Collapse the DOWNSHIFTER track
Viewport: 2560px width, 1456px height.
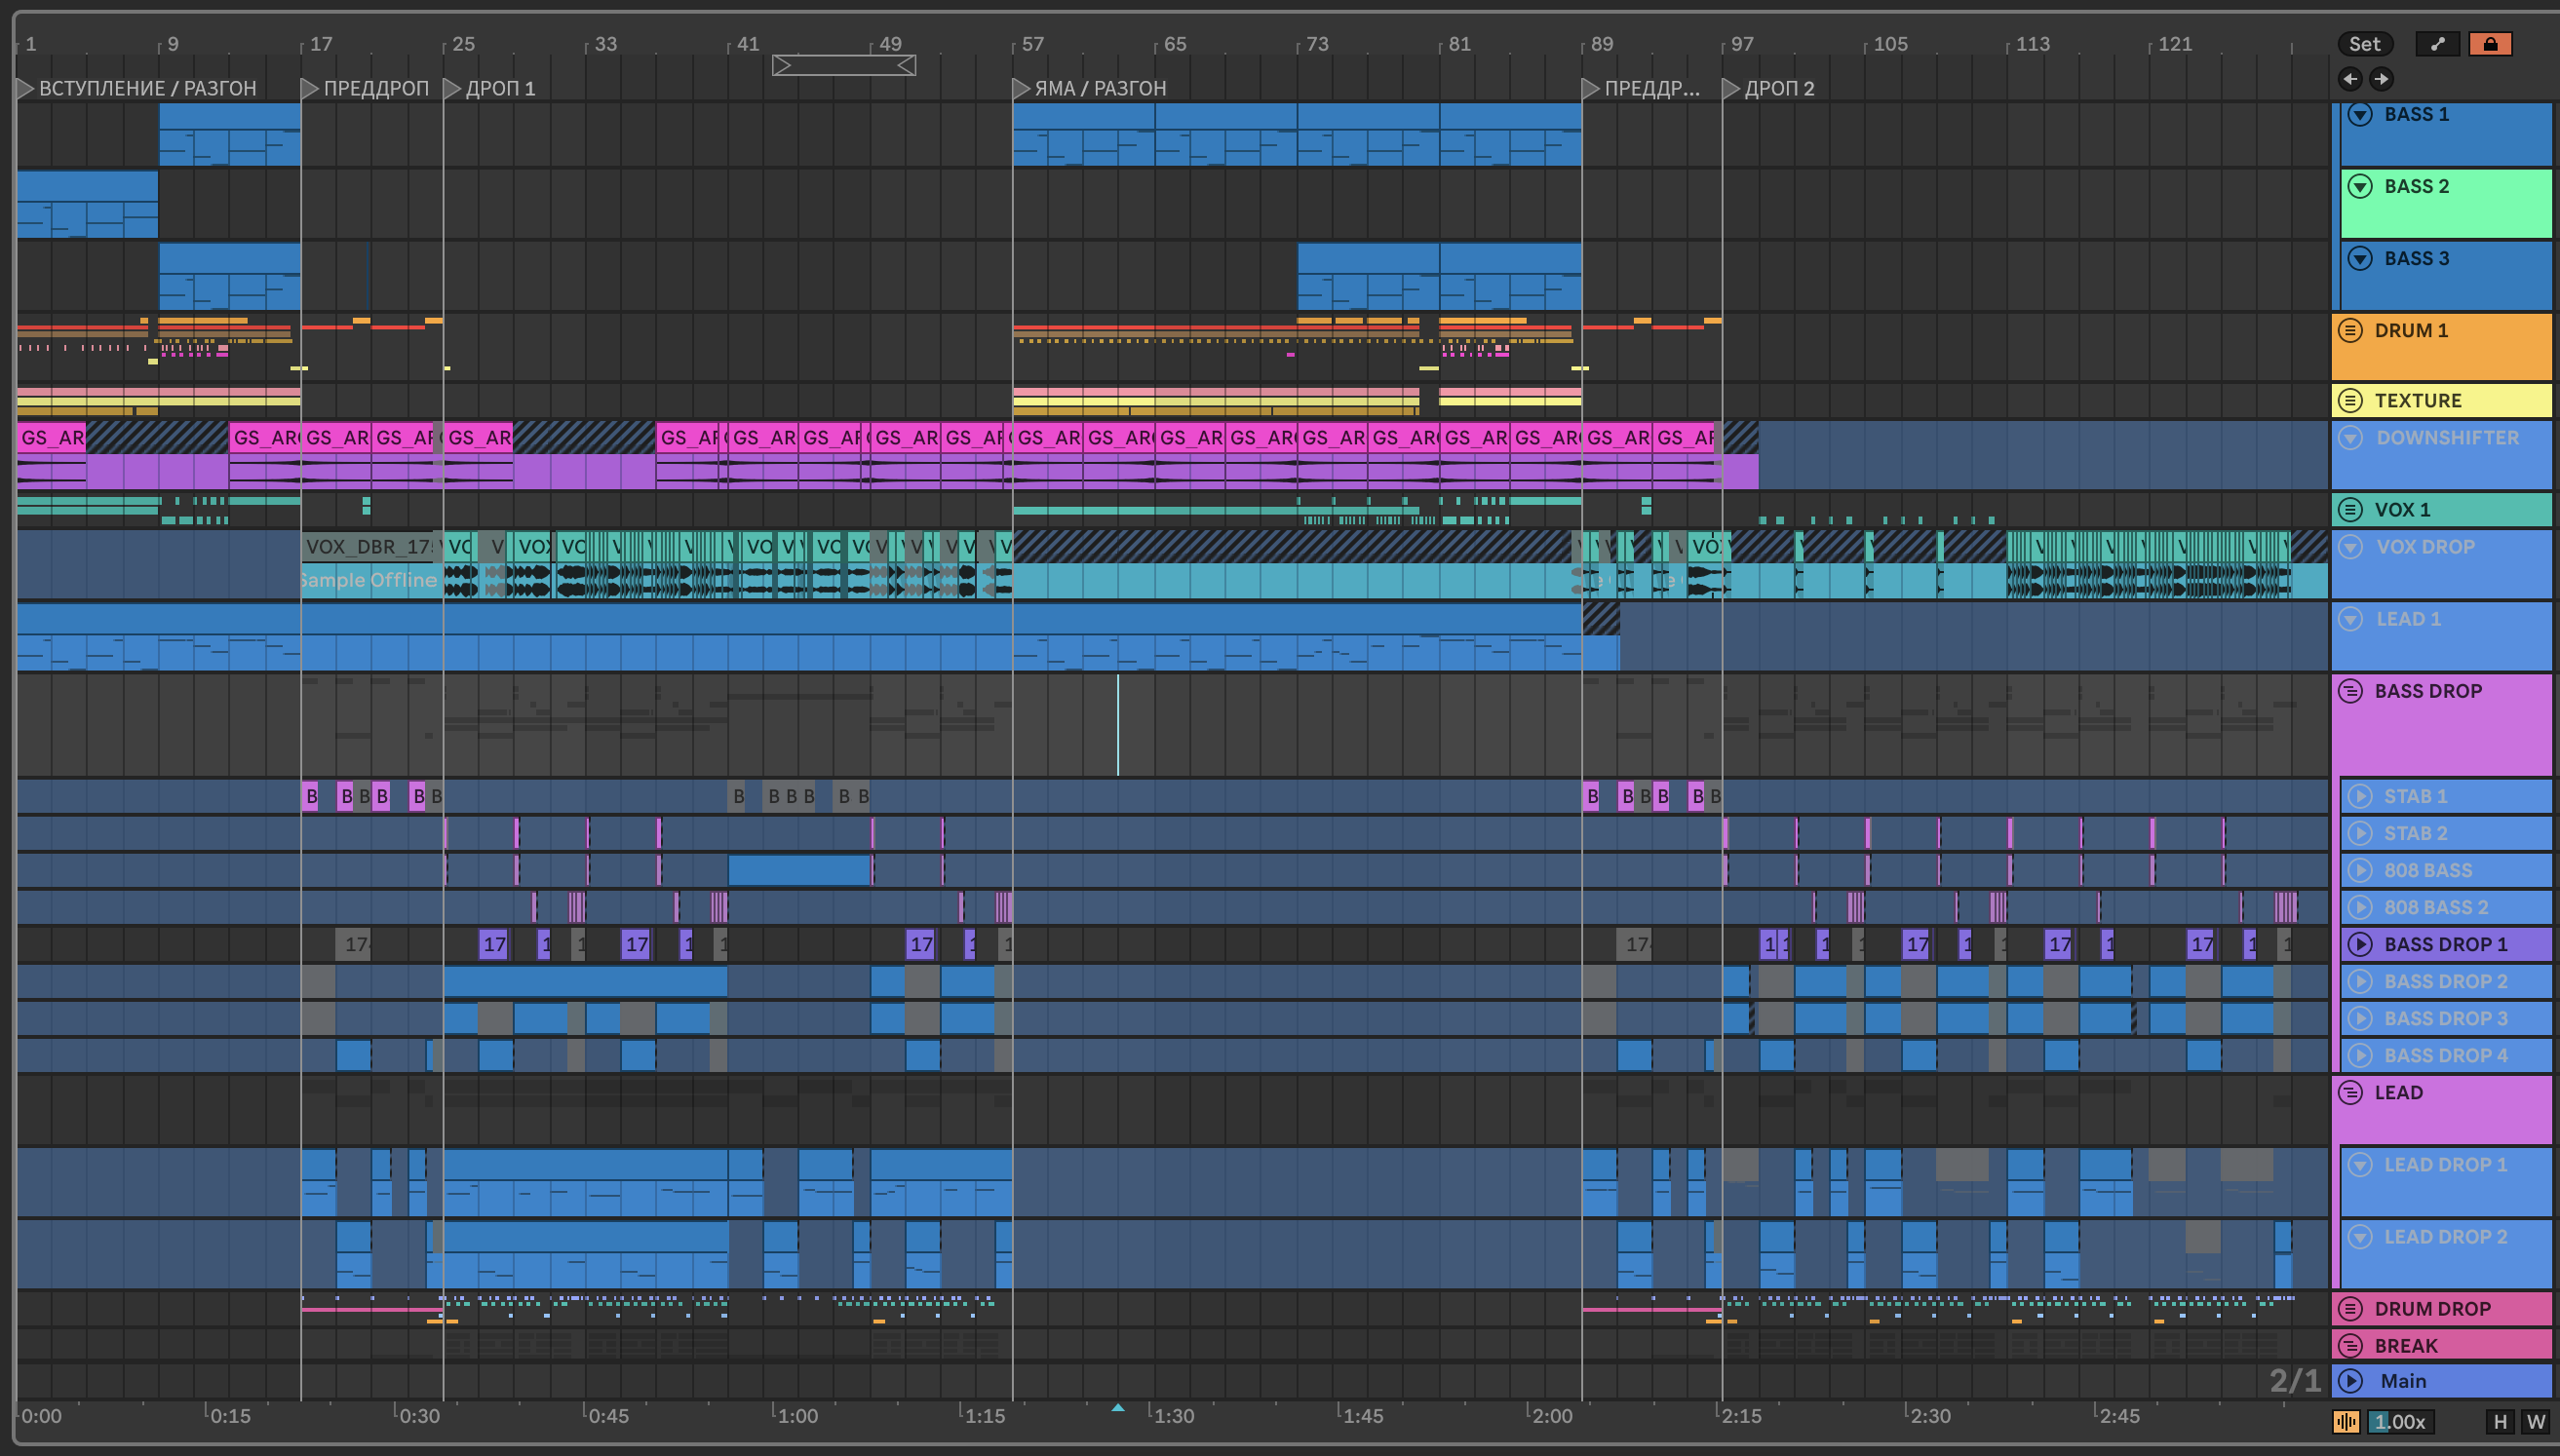(x=2350, y=437)
